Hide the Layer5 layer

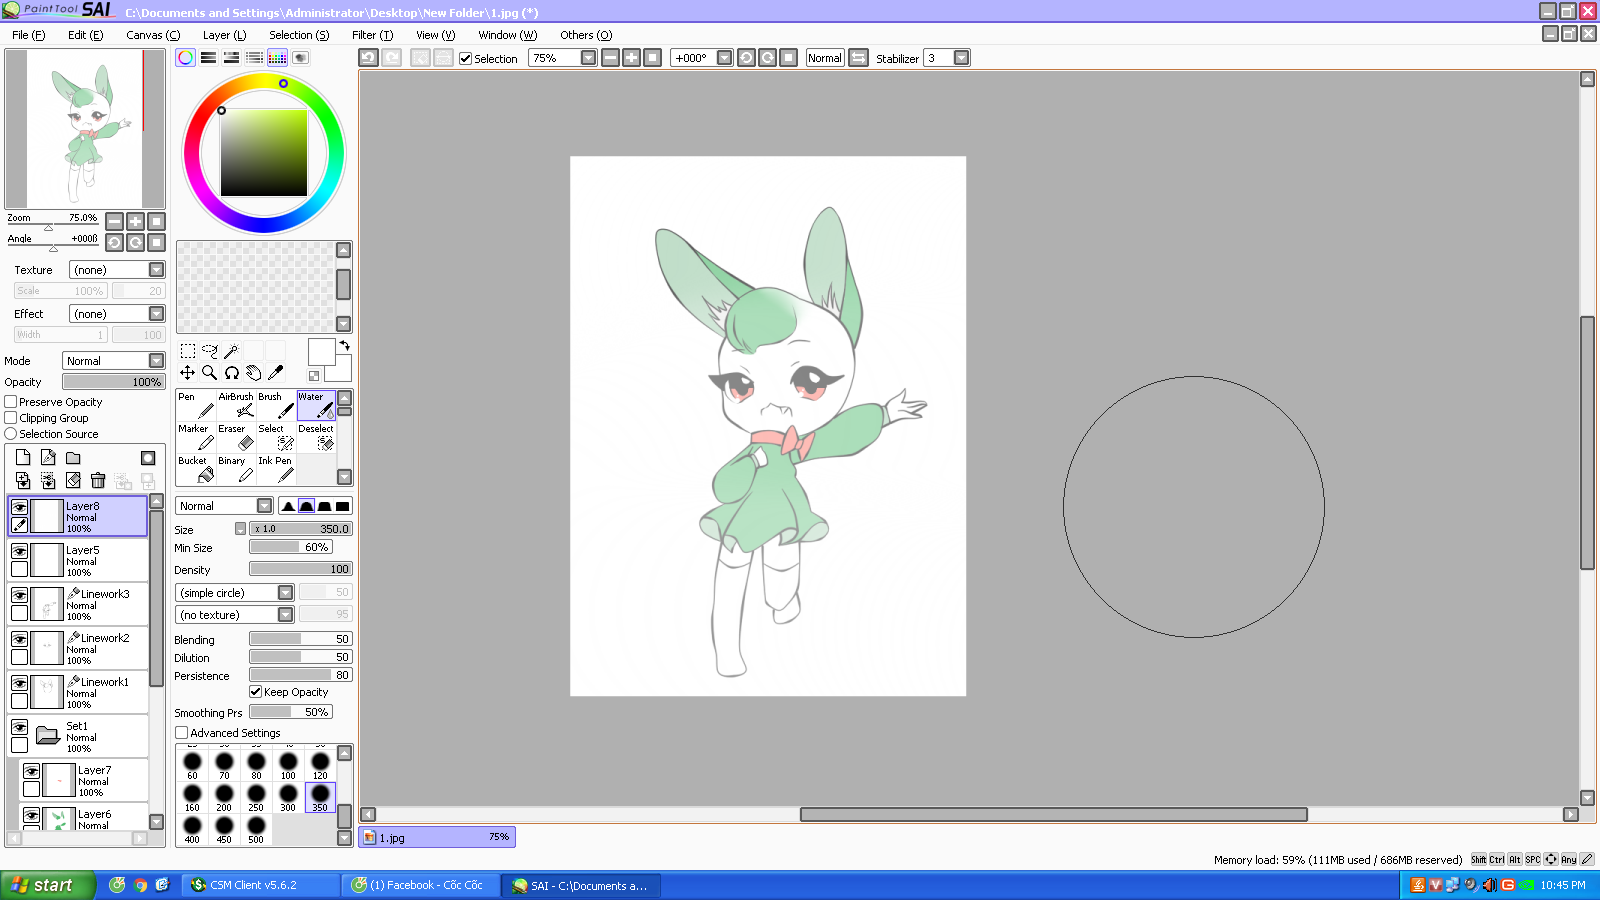point(19,551)
